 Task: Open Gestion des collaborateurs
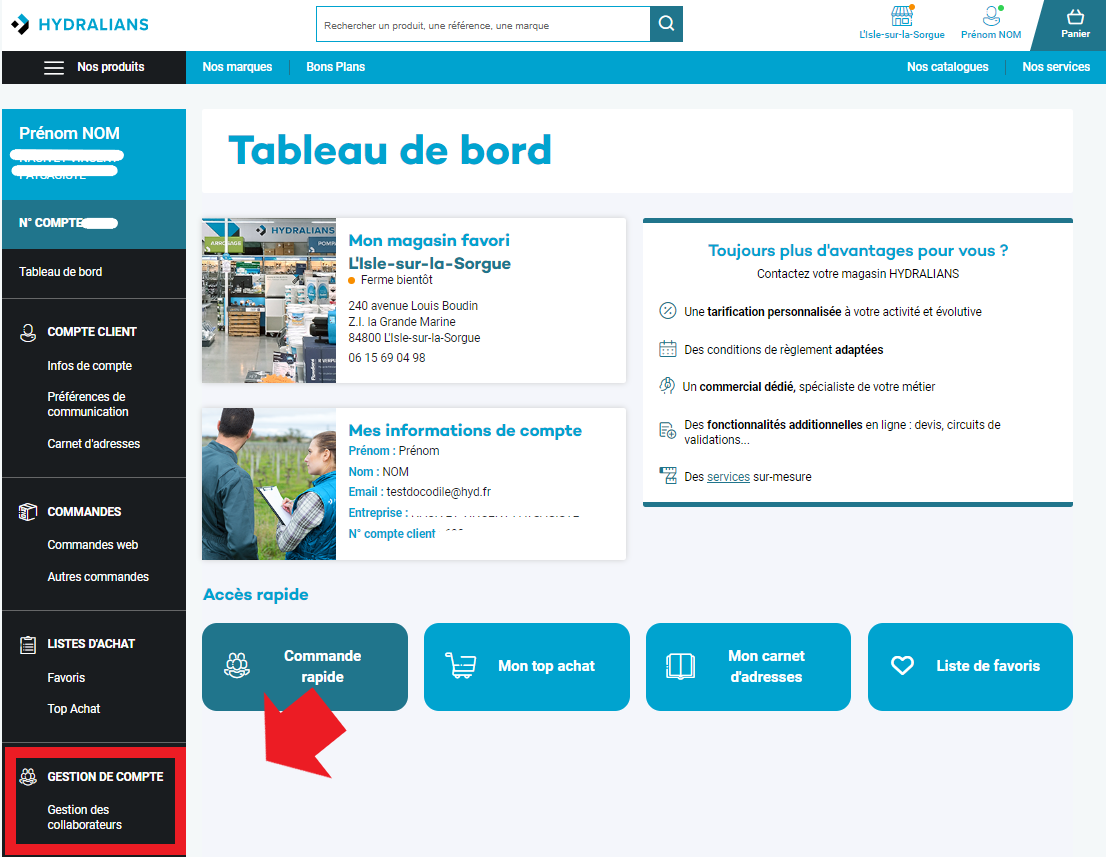coord(85,818)
